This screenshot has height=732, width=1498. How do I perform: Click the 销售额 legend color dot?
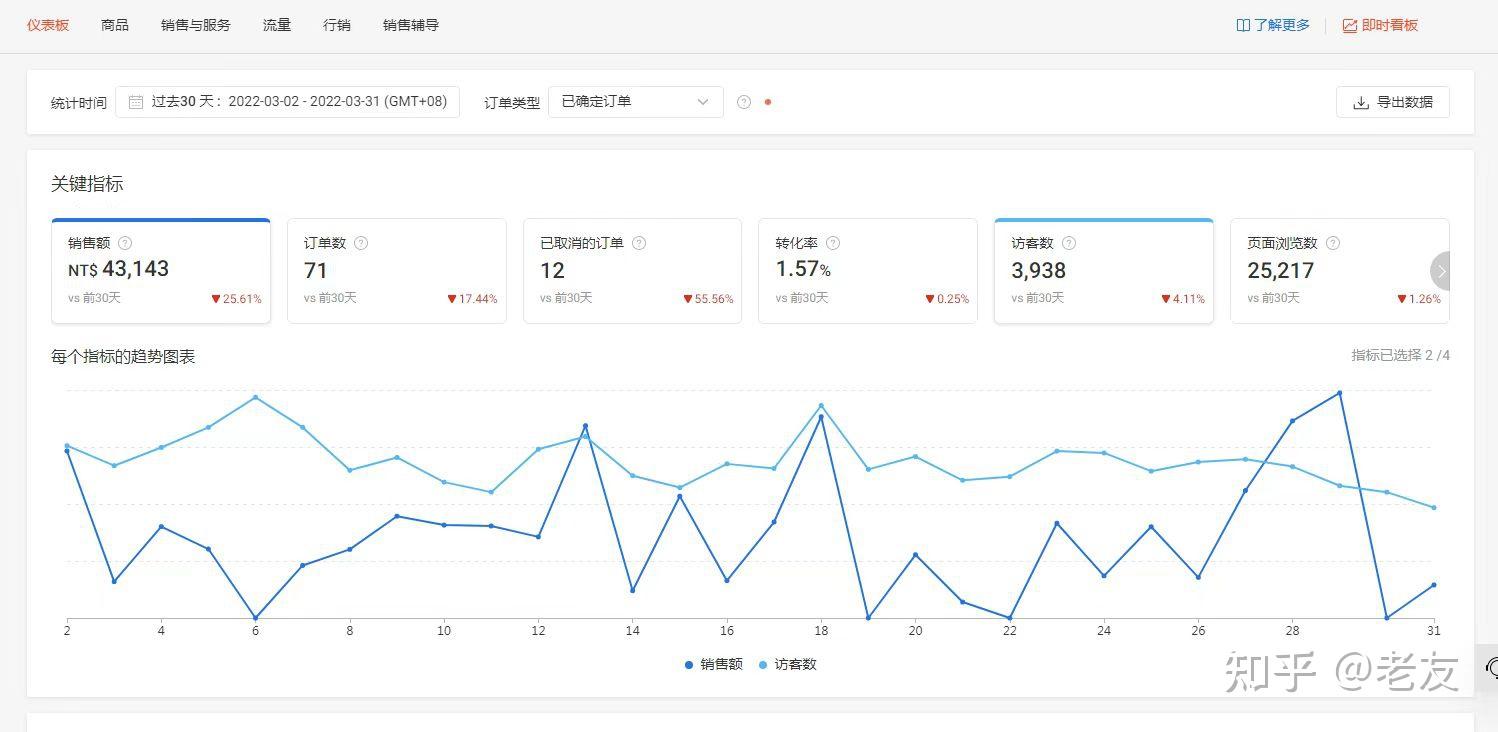coord(688,663)
